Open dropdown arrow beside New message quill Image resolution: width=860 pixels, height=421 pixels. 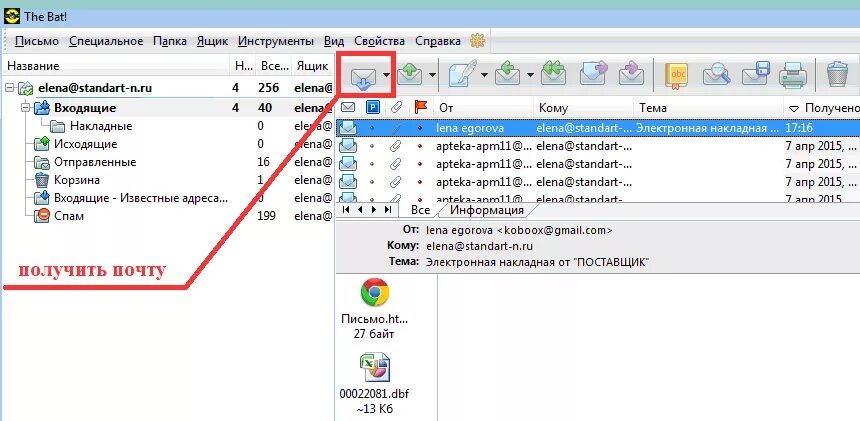point(484,74)
